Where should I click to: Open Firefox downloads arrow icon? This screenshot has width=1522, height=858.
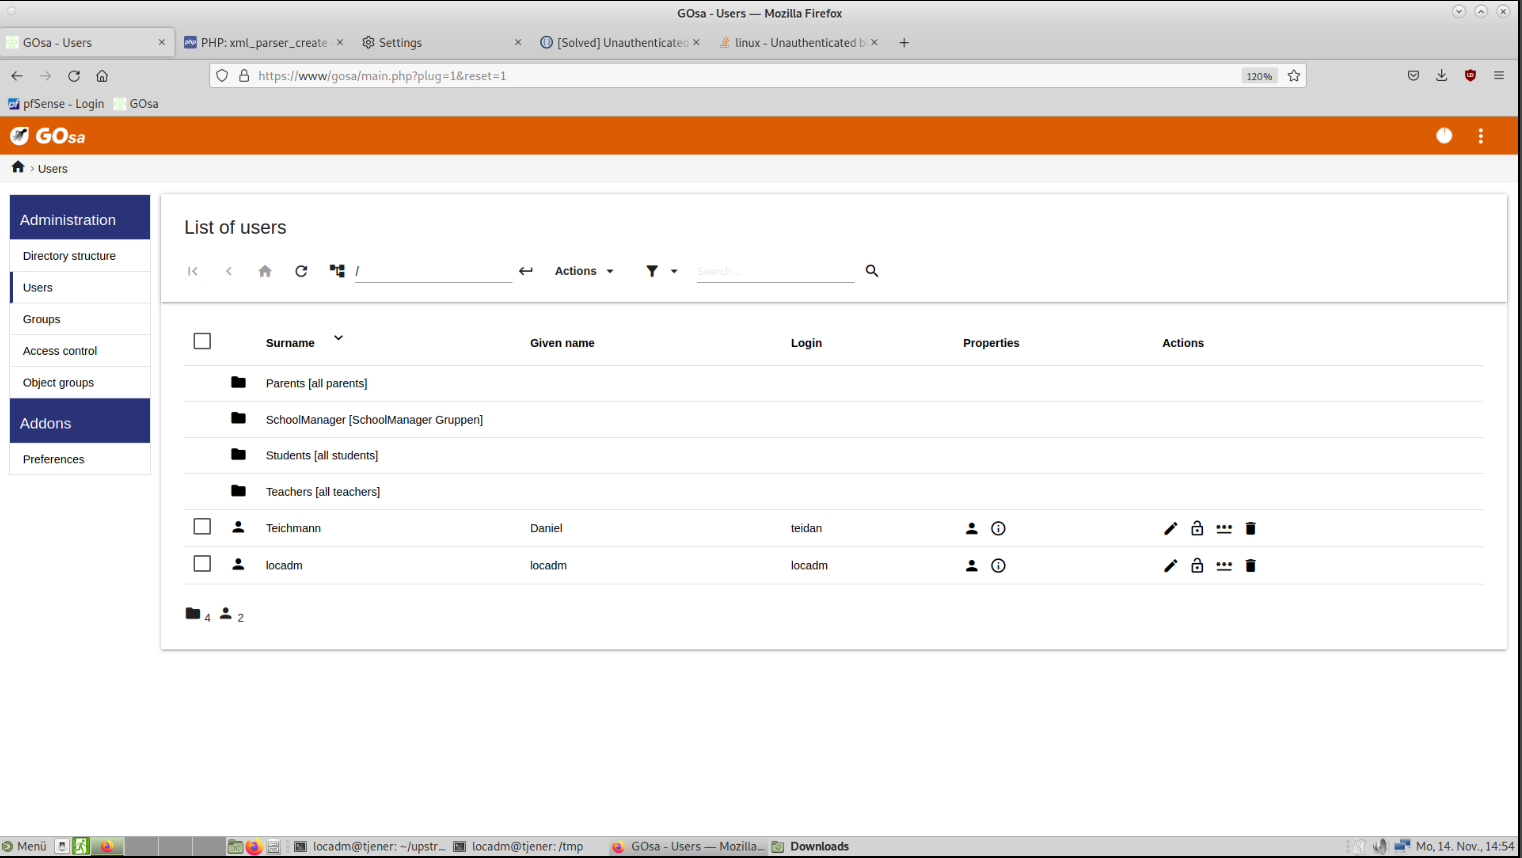(x=1441, y=76)
